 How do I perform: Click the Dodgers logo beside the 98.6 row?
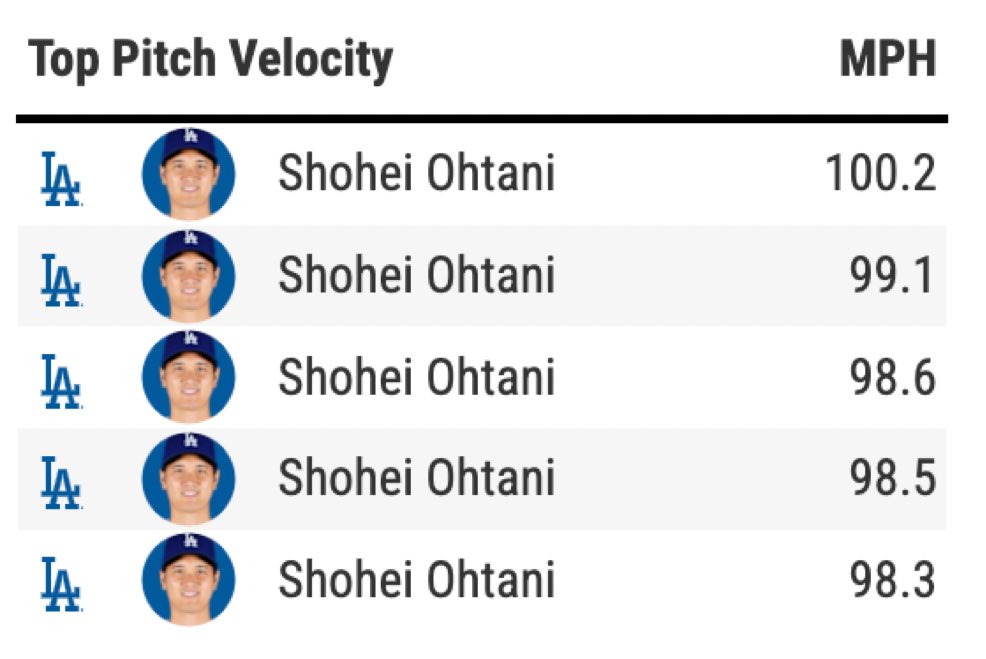click(61, 382)
